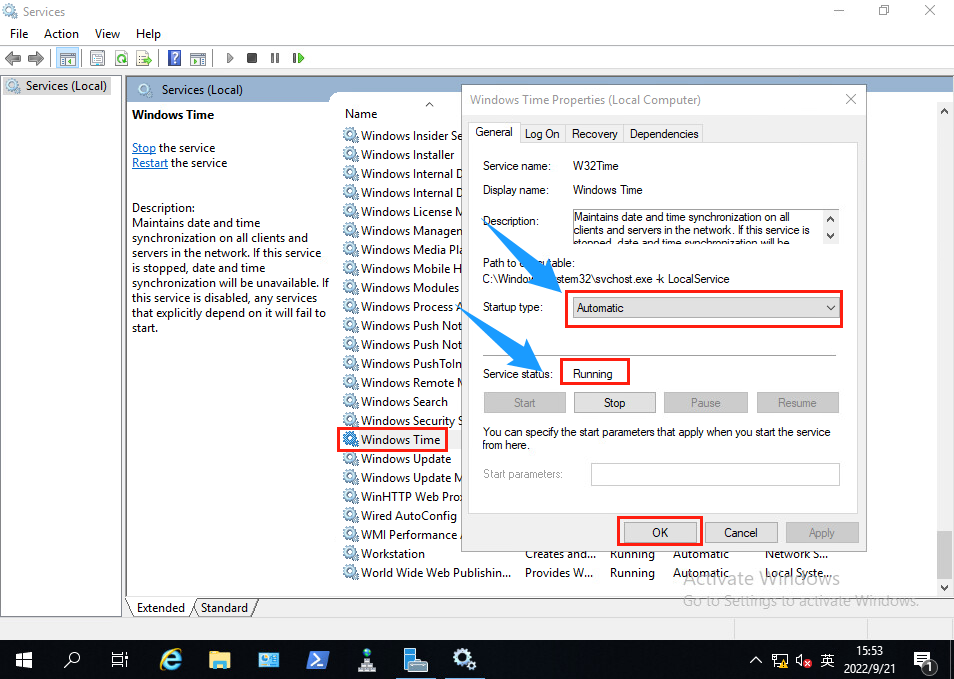Select World Wide Web Publishing service
The image size is (954, 679).
[427, 573]
